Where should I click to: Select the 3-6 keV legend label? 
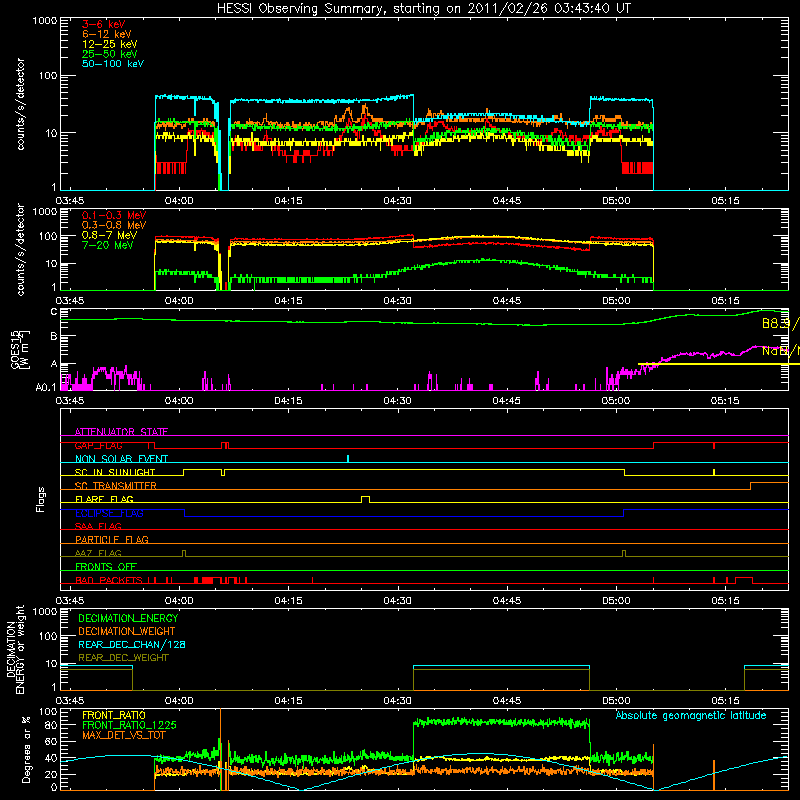tap(104, 24)
